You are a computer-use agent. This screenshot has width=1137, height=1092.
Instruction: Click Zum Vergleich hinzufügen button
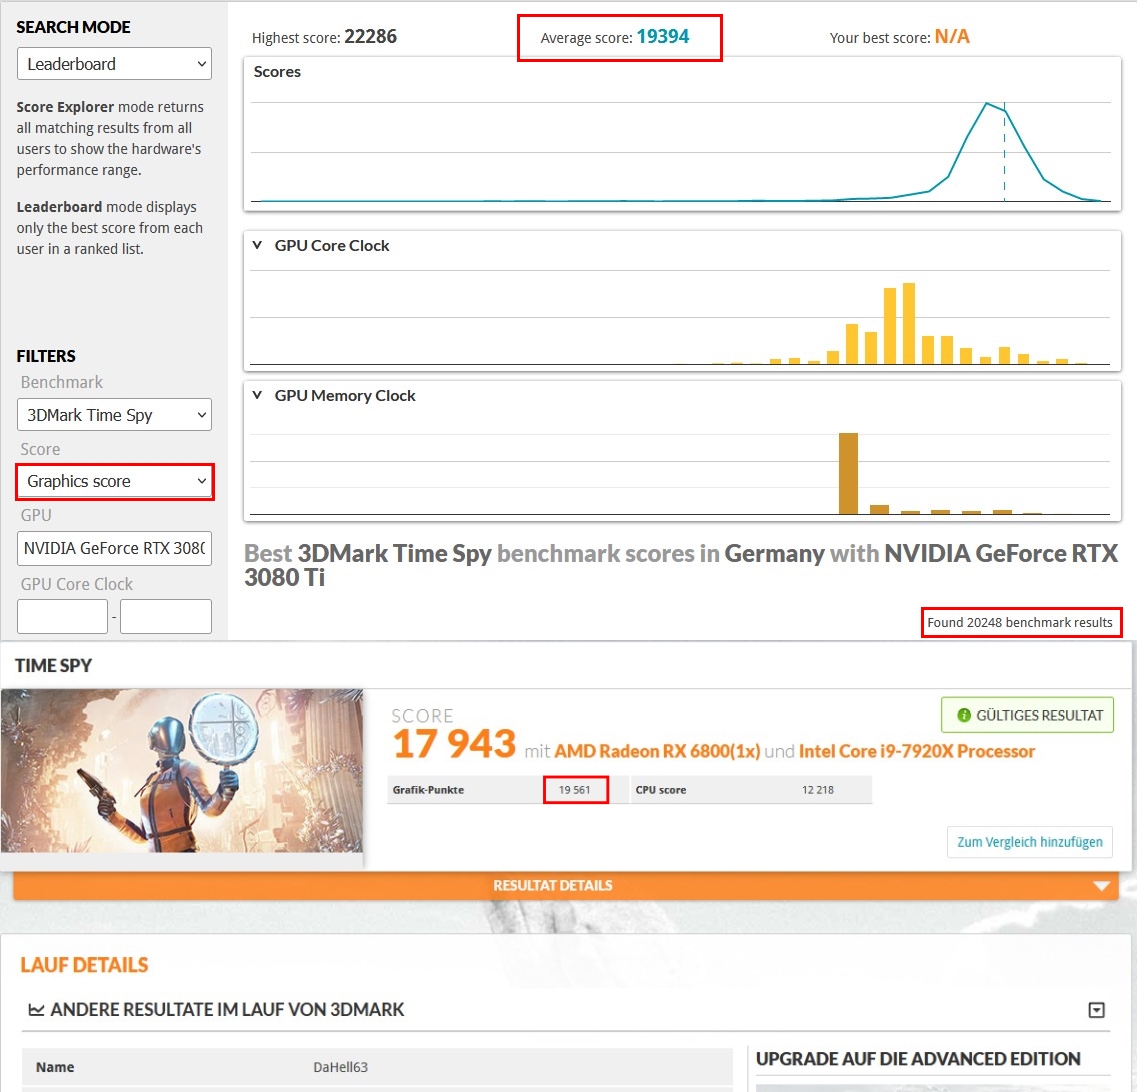coord(1030,842)
